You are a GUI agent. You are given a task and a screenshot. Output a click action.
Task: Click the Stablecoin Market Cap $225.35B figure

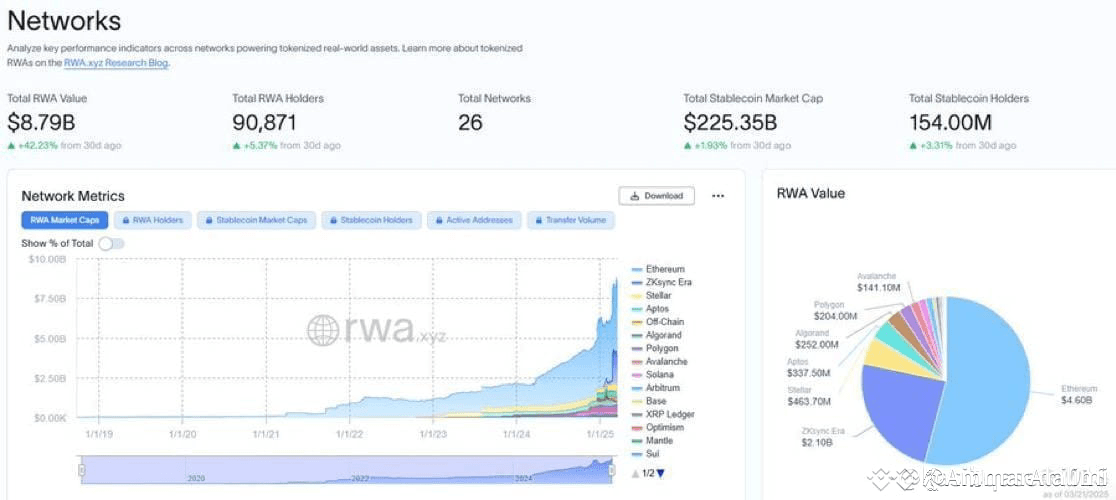pos(730,122)
